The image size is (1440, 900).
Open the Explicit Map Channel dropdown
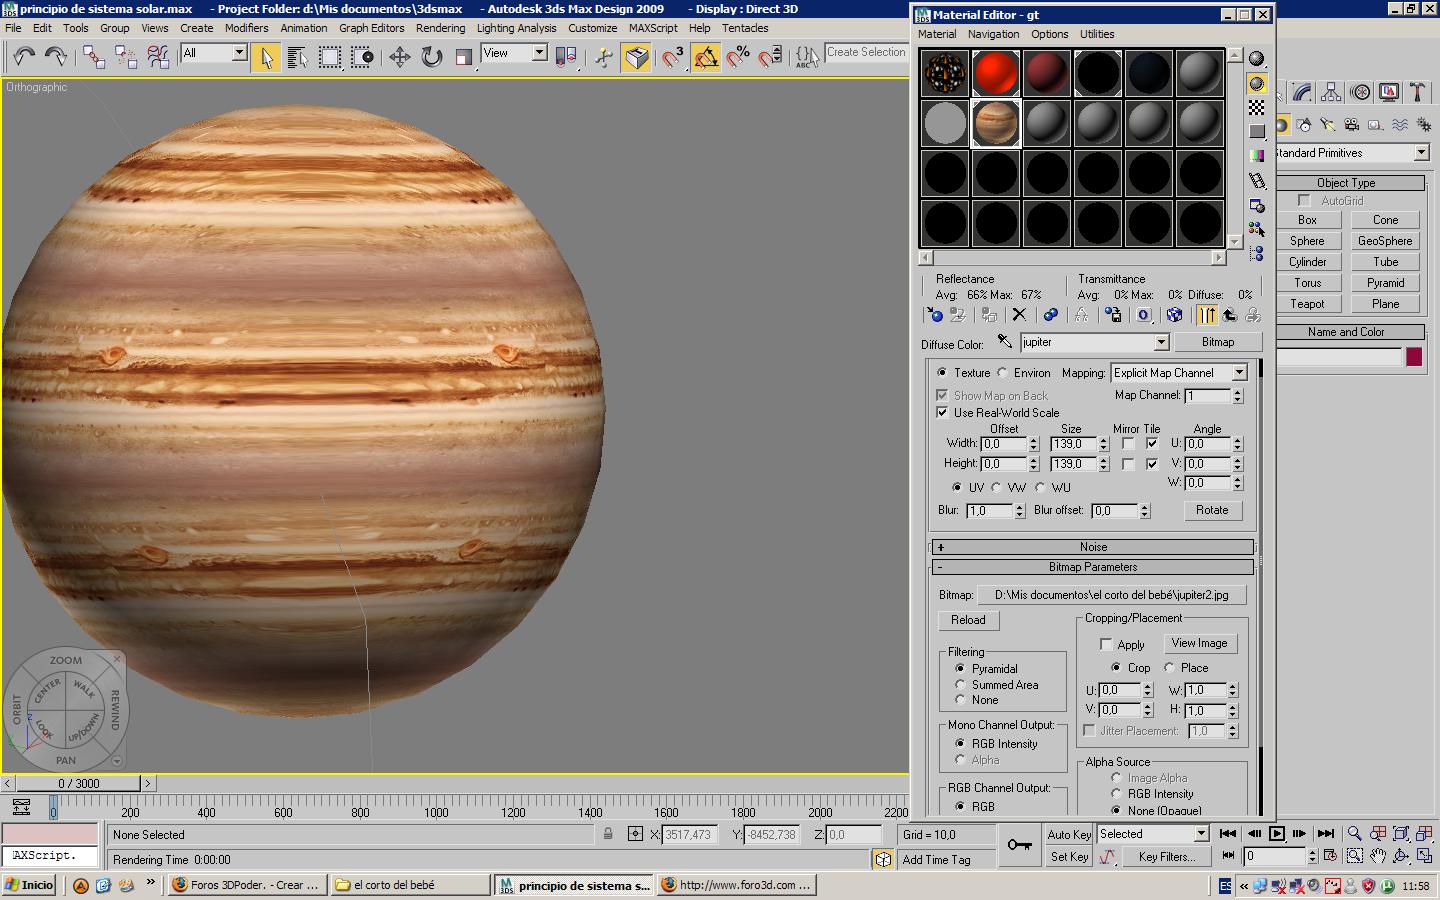tap(1179, 373)
